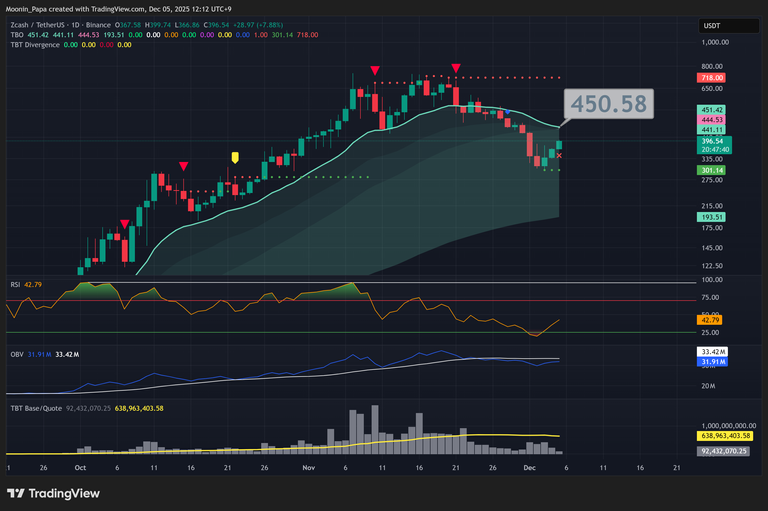Click the current price label 396.54

point(712,141)
